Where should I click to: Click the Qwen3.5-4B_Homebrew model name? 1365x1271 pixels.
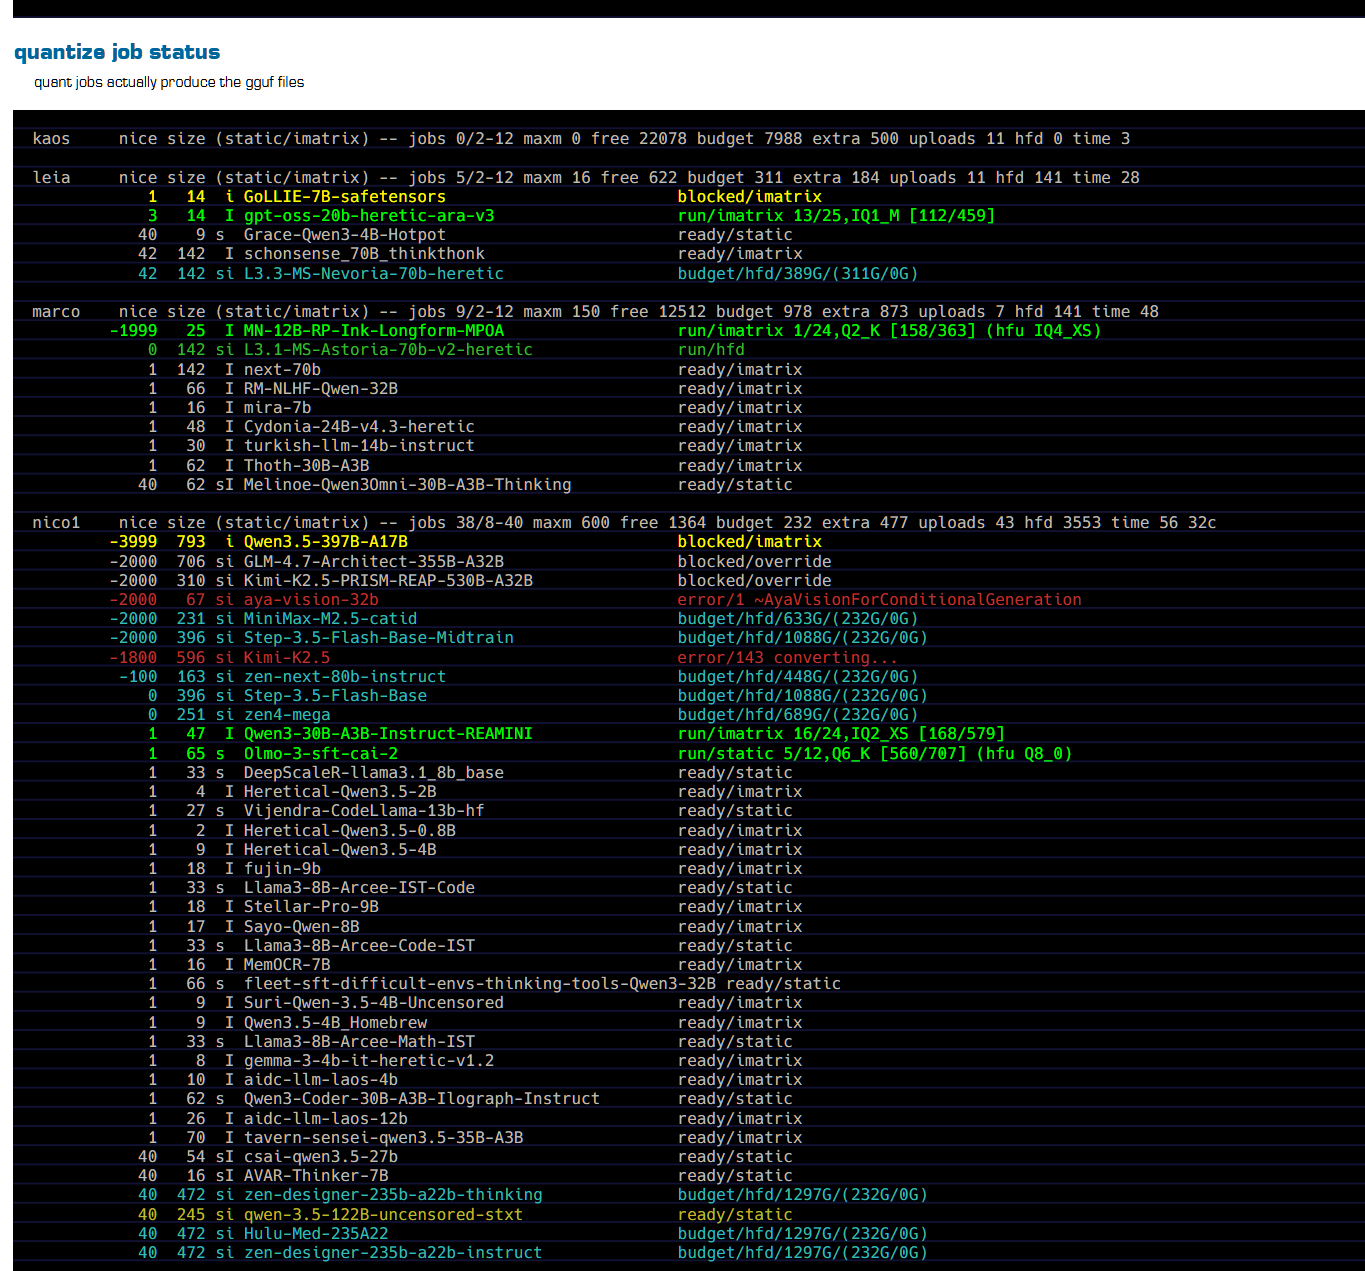(335, 1023)
